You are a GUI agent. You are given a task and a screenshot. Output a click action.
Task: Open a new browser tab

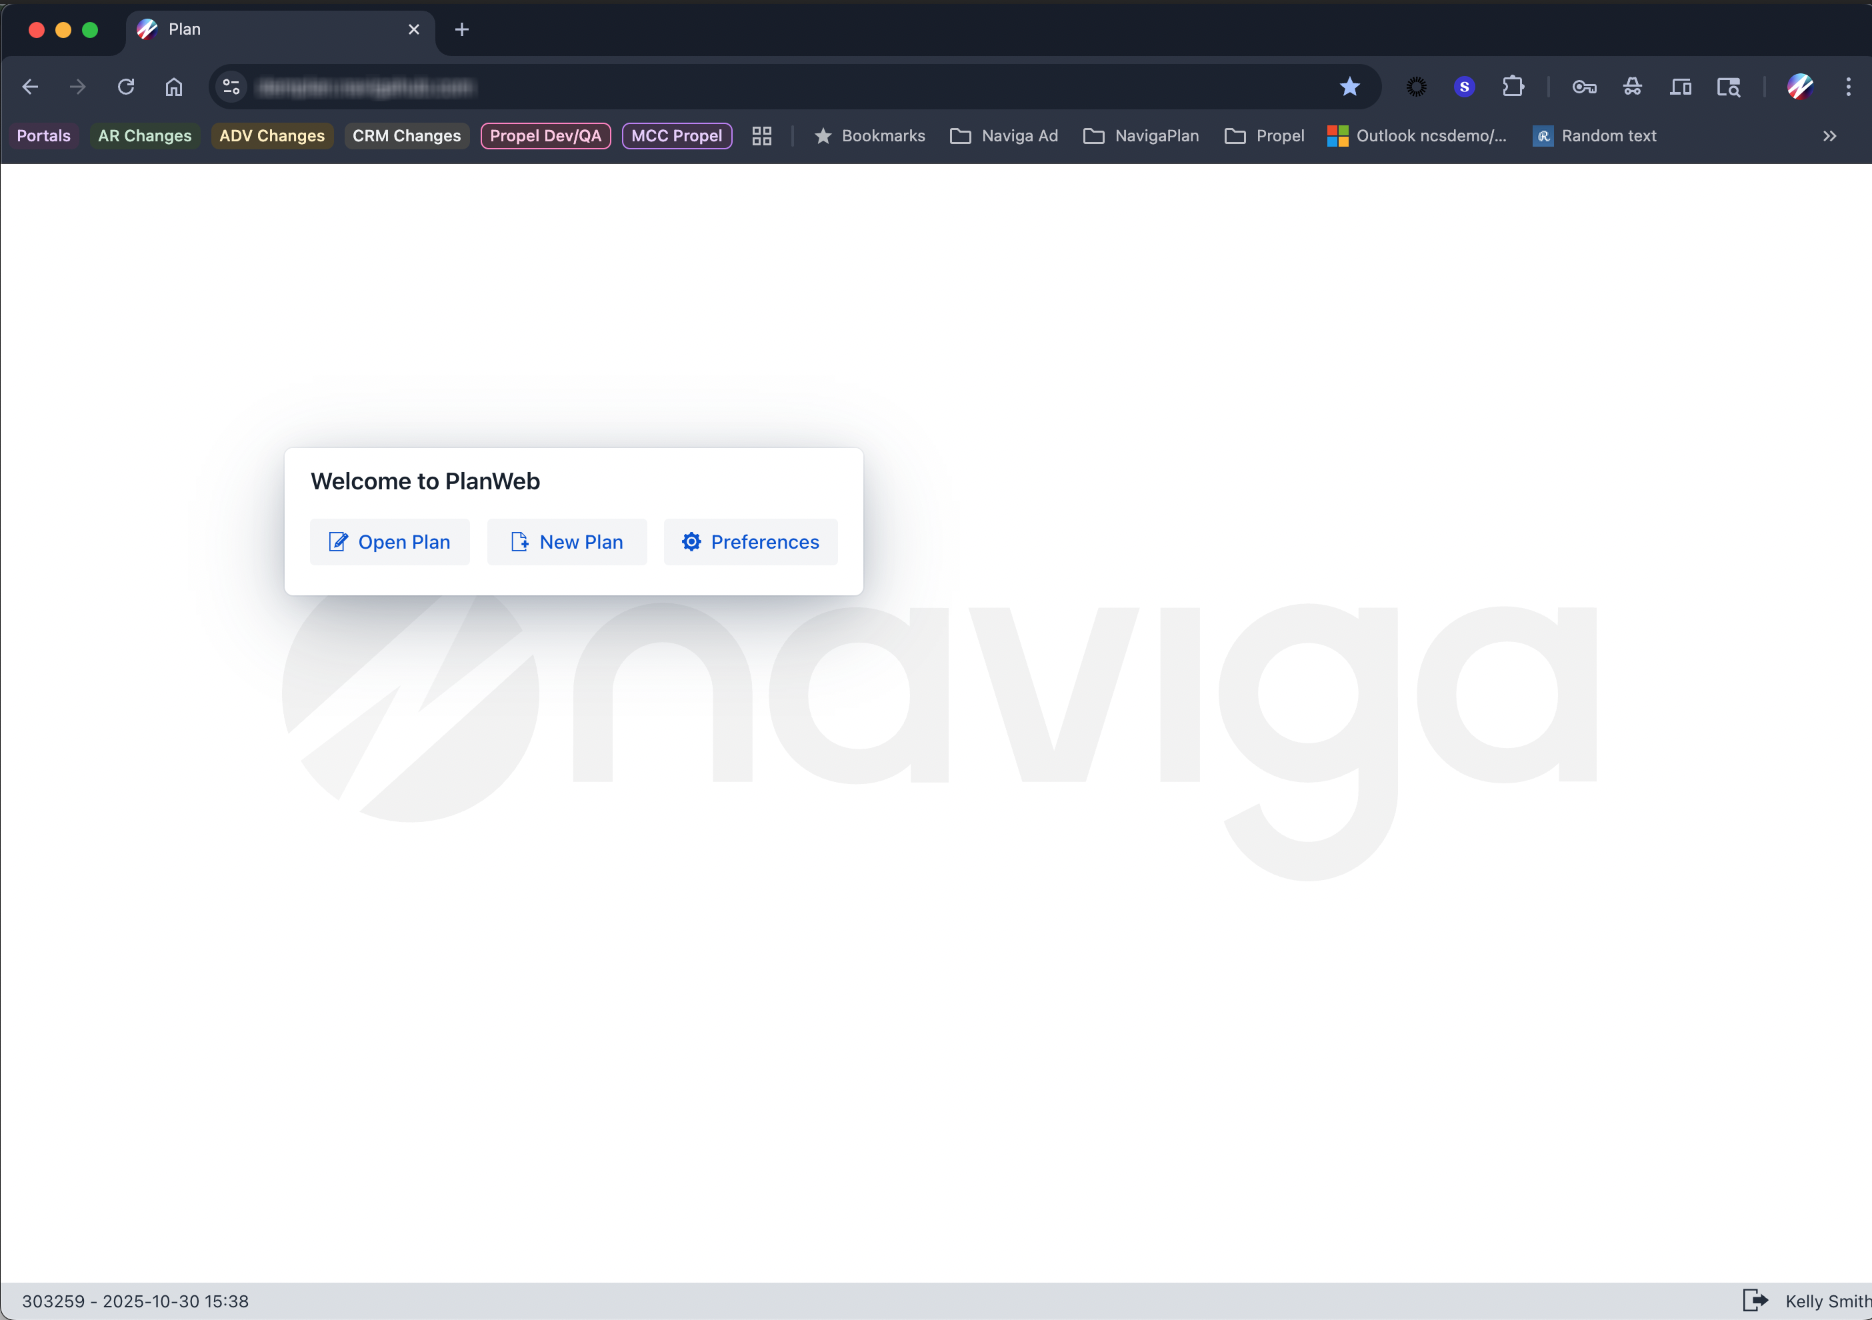coord(462,30)
